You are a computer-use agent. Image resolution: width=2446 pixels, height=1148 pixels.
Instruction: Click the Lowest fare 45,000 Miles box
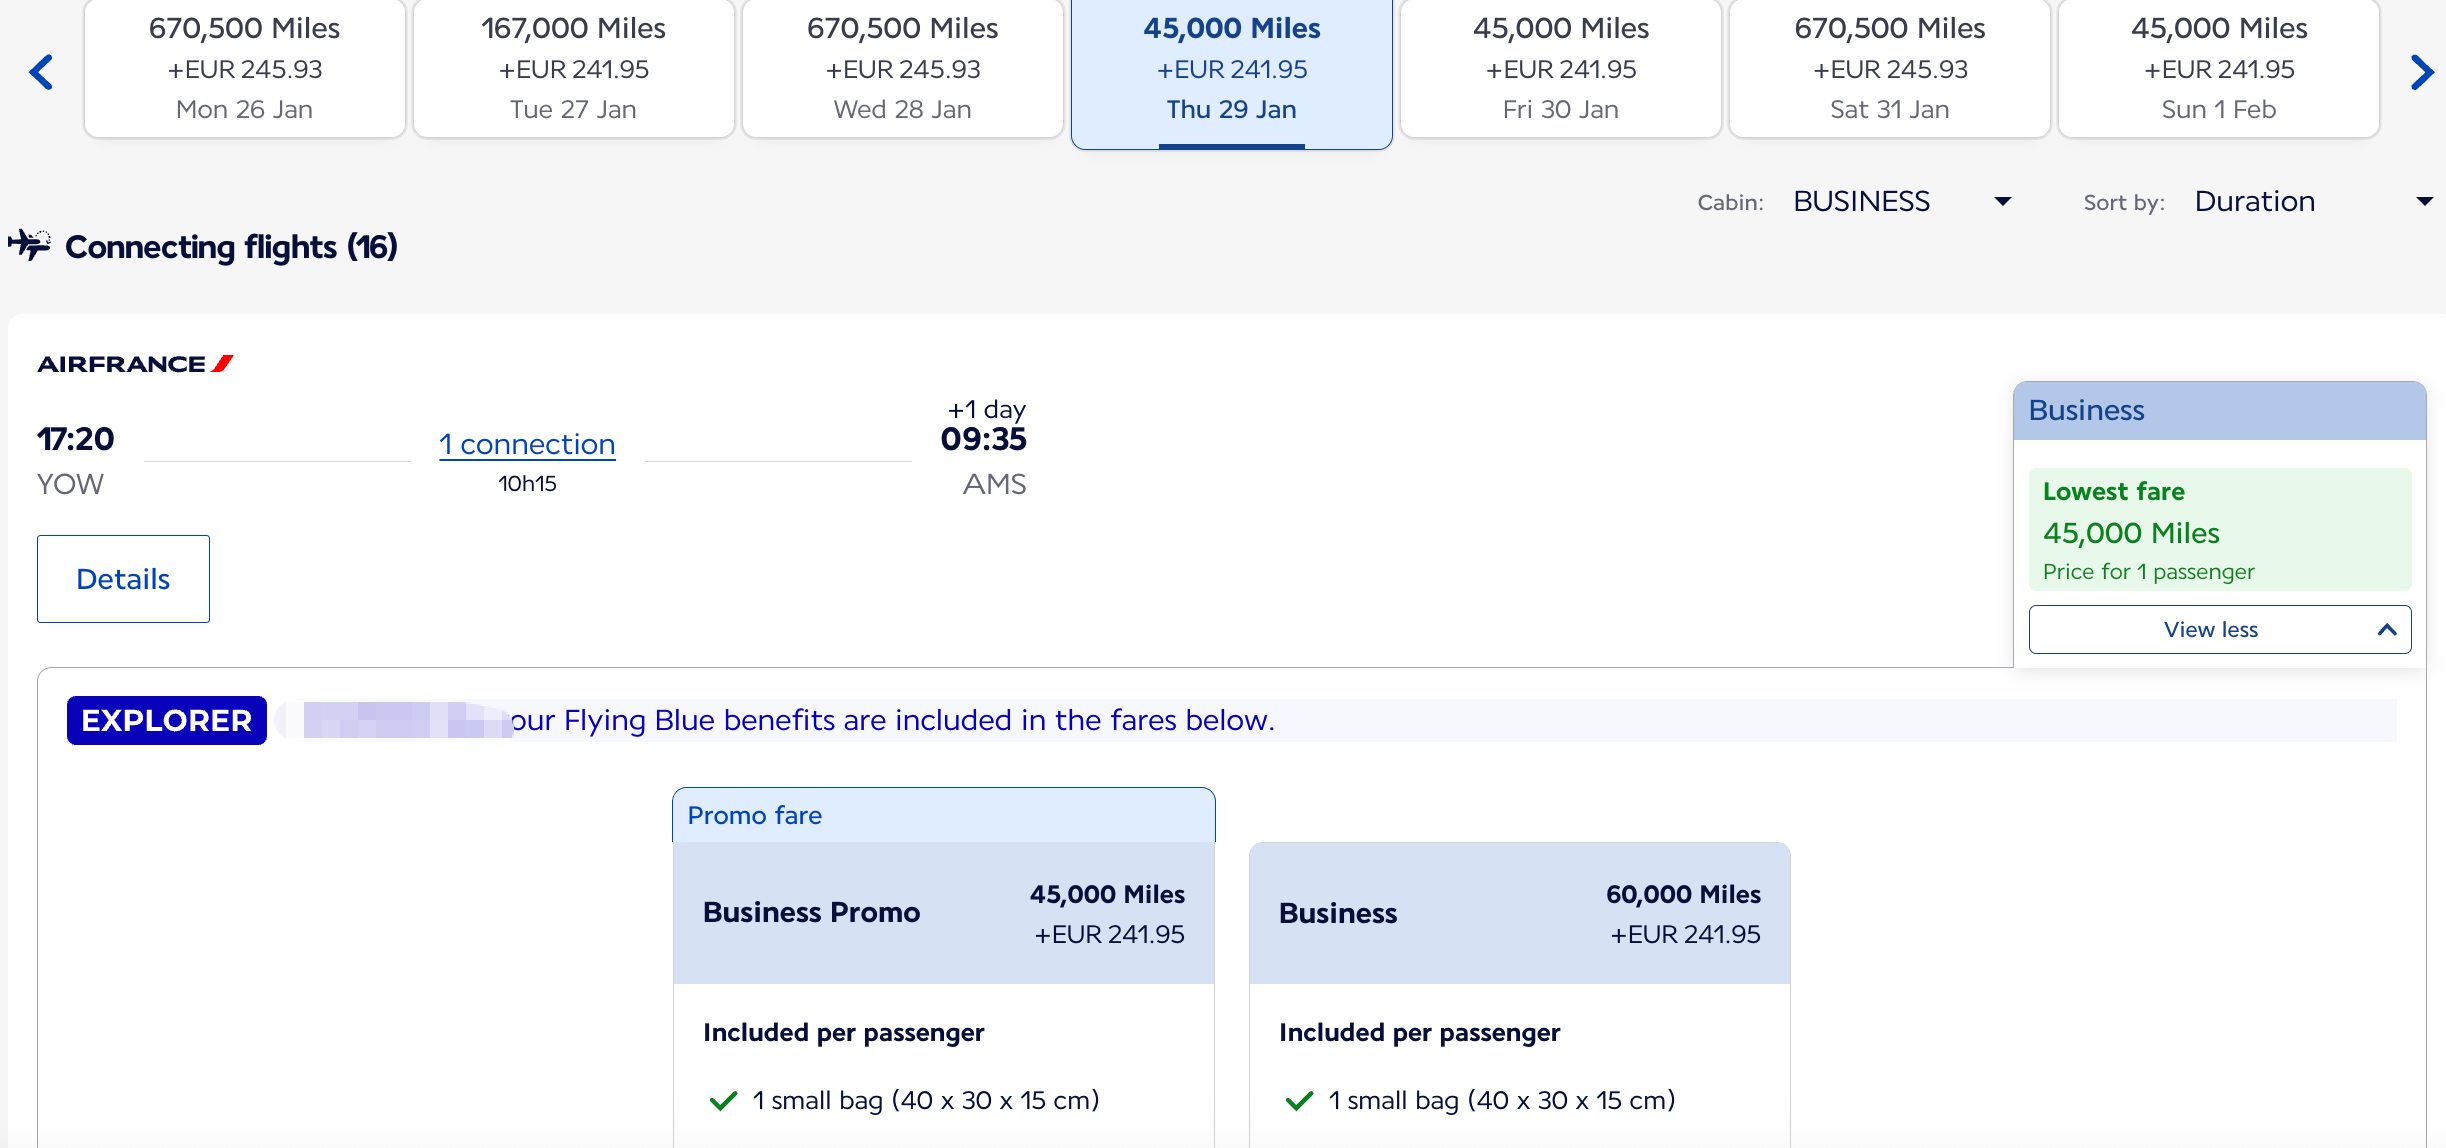[2219, 530]
